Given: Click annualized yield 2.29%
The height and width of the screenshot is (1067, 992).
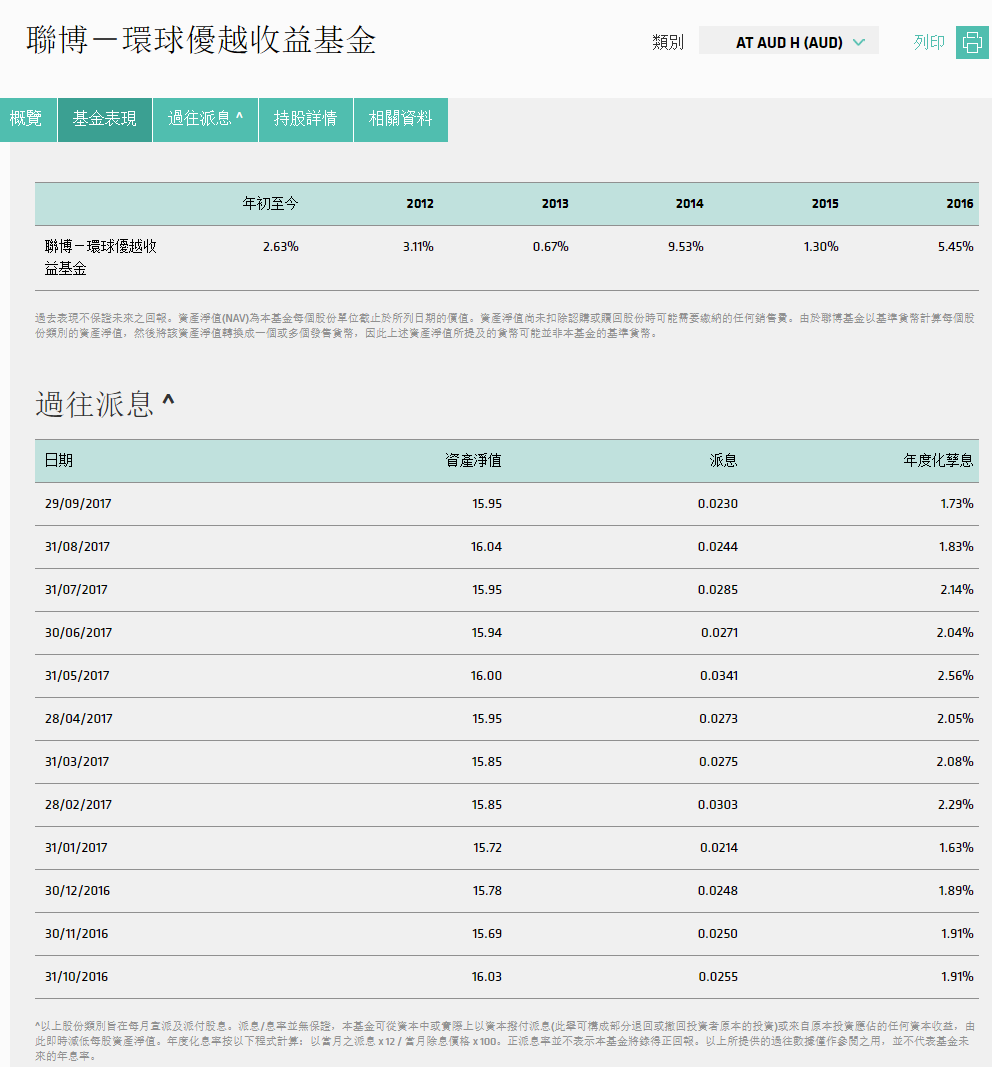Looking at the screenshot, I should (955, 804).
